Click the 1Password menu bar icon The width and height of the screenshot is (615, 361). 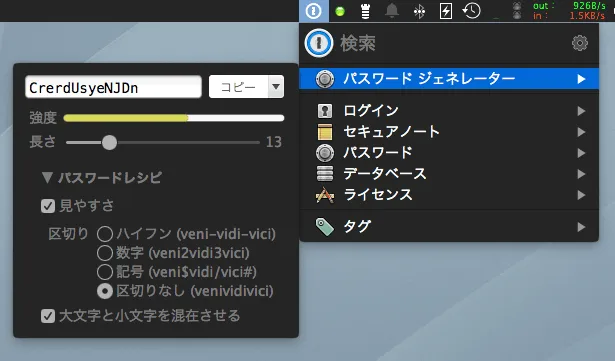click(313, 11)
